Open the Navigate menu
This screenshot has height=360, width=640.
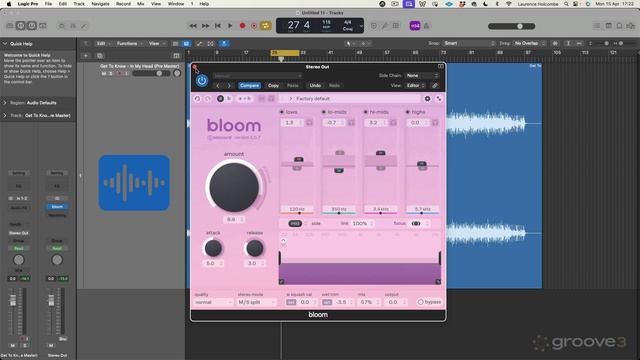[x=100, y=4]
